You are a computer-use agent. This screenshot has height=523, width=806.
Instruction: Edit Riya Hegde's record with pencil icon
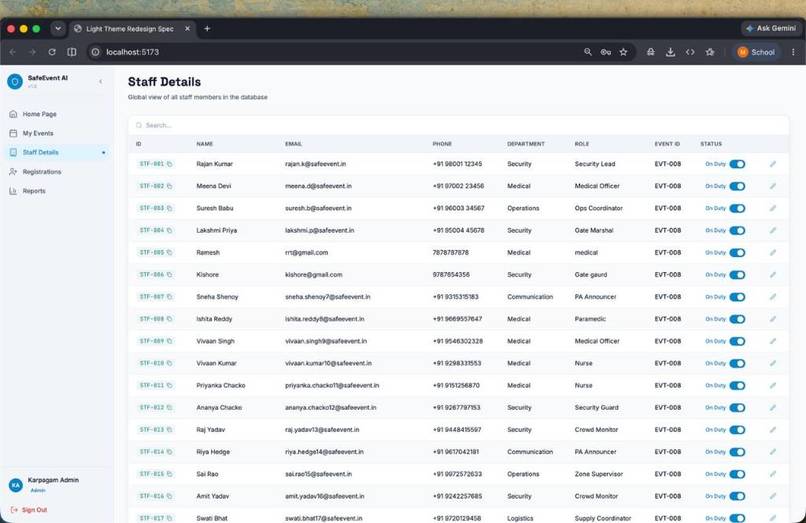tap(773, 452)
